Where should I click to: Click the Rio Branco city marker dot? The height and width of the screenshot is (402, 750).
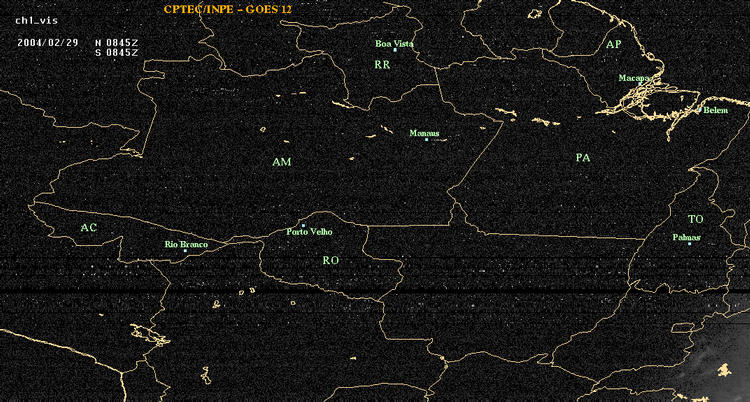click(x=185, y=251)
